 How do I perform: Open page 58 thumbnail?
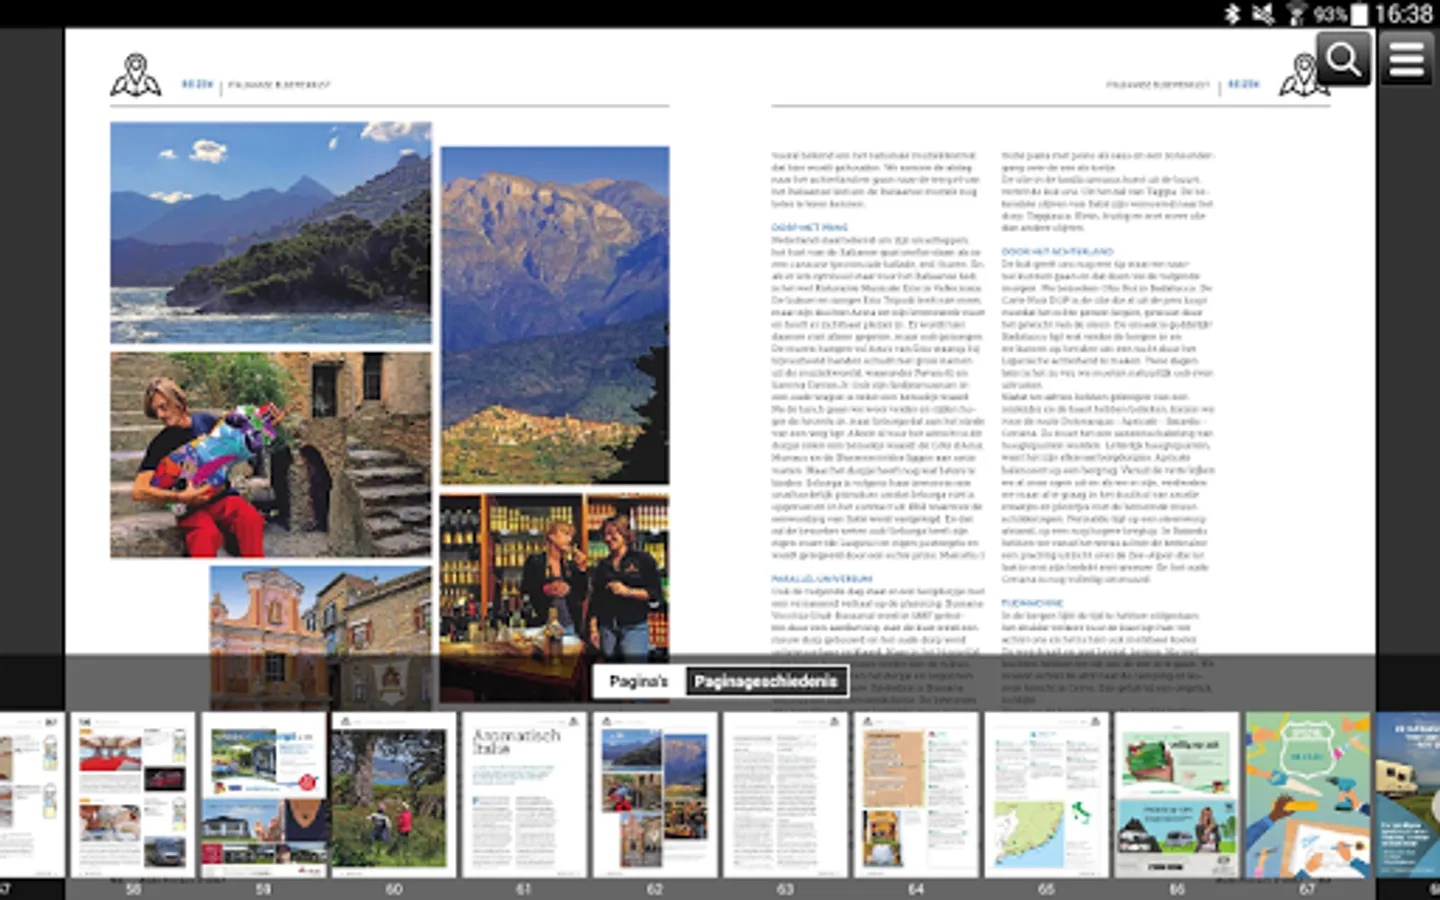pos(133,794)
